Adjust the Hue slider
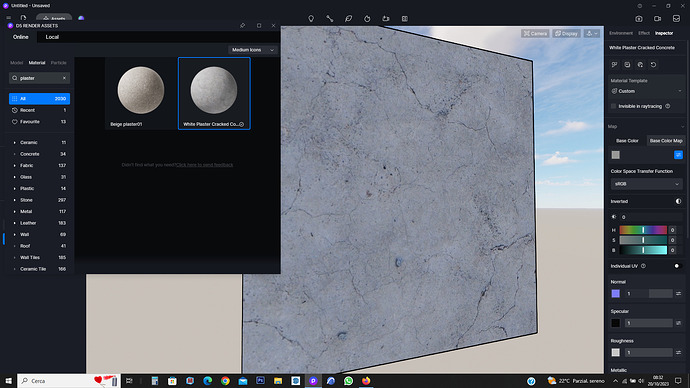Screen dimensions: 690x388 tap(643, 230)
